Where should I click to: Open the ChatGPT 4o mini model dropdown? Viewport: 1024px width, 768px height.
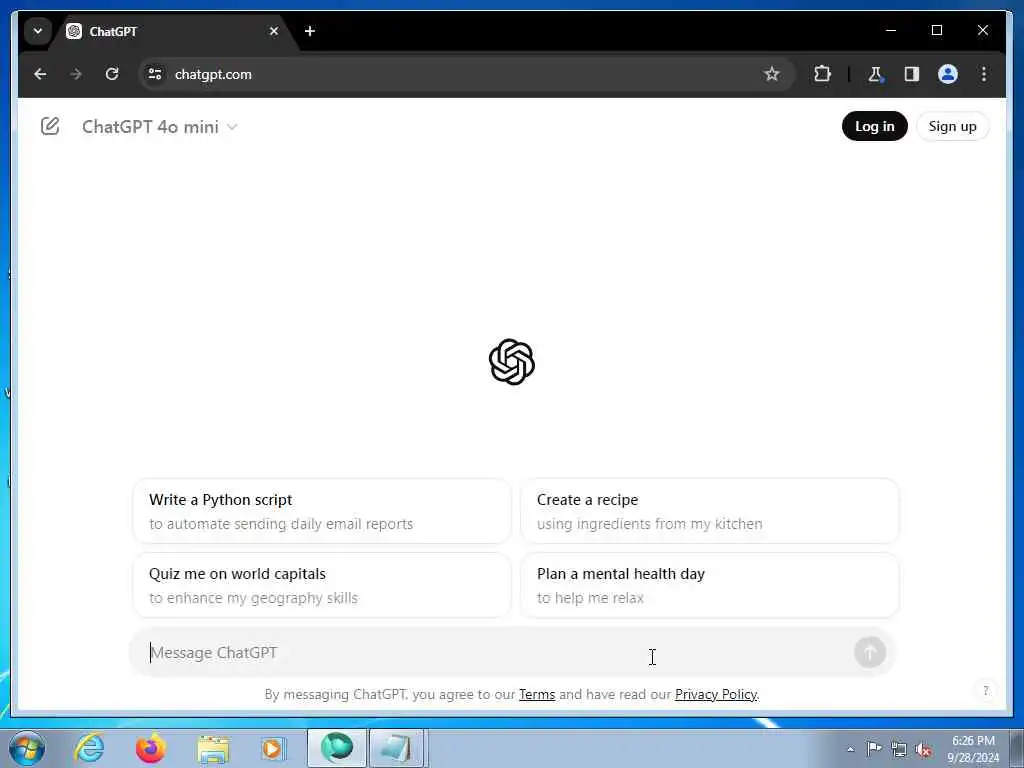point(159,127)
